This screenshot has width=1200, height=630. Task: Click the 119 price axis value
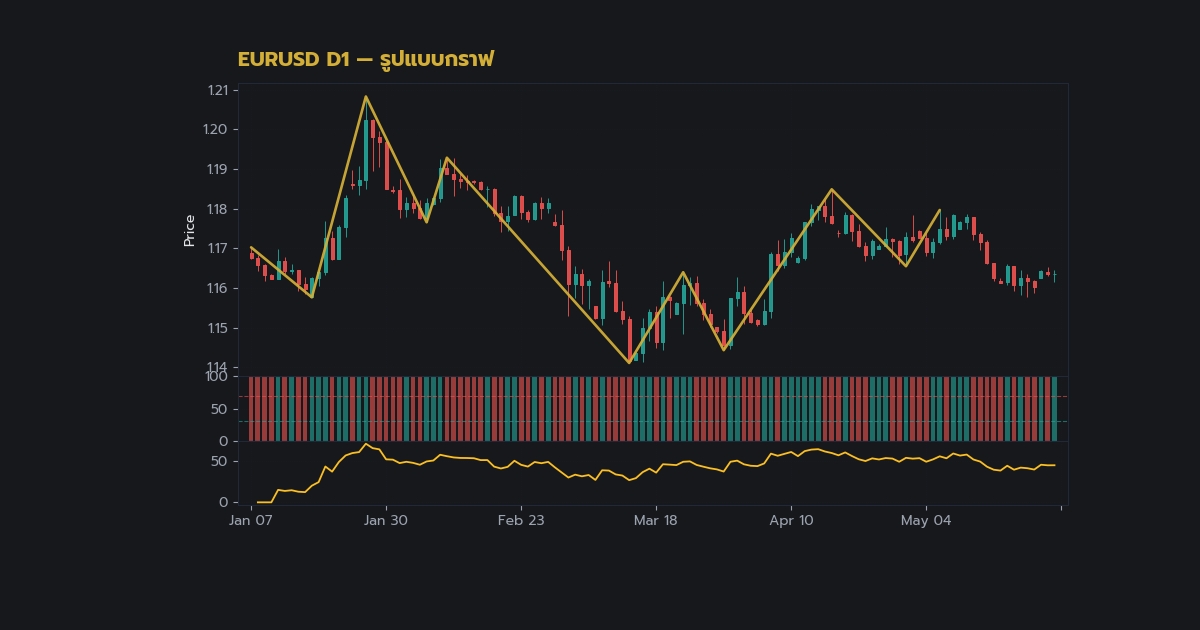click(217, 170)
